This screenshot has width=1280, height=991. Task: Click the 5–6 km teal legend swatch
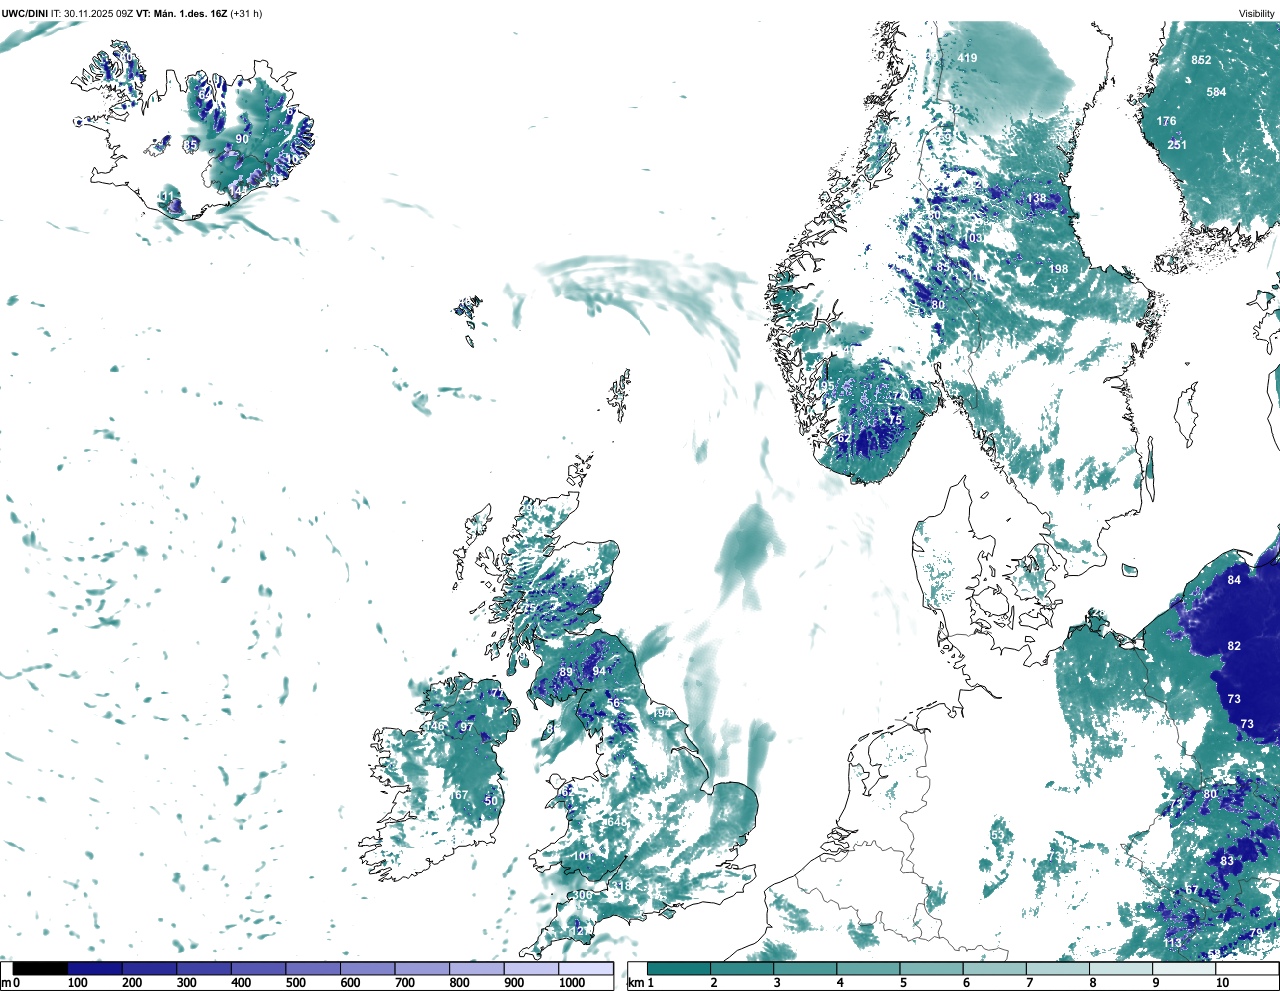tap(931, 969)
